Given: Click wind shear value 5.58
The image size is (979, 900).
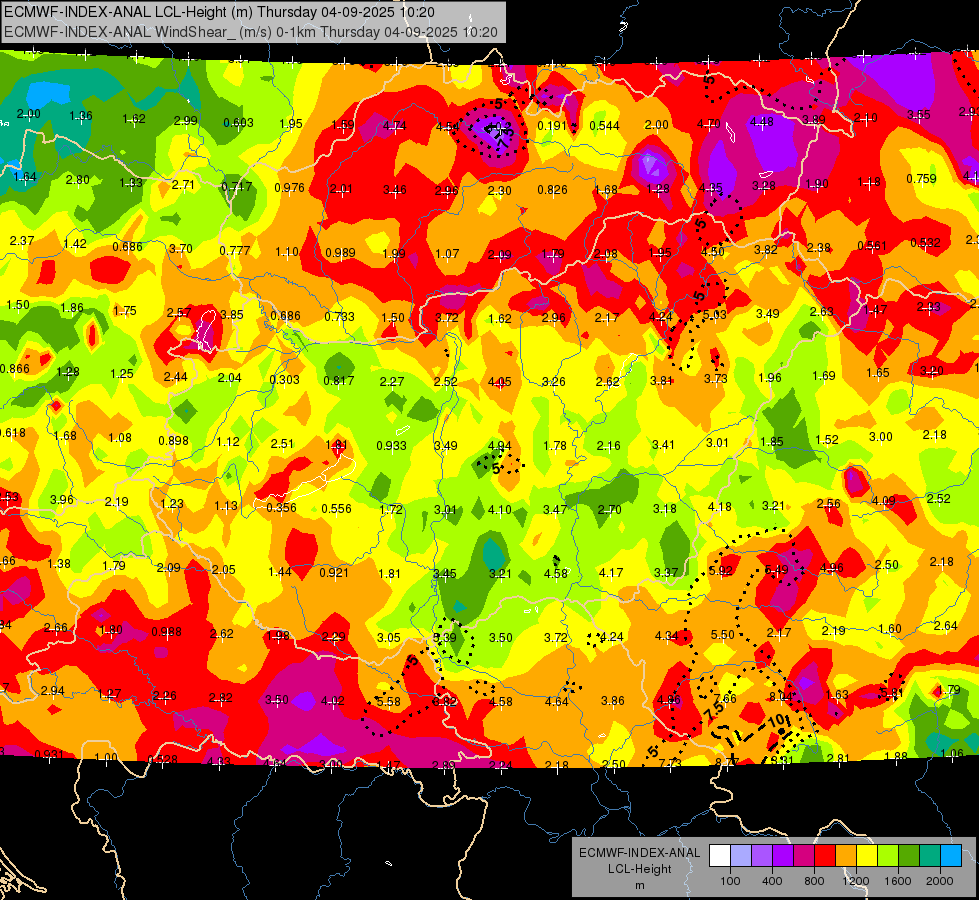Looking at the screenshot, I should [x=388, y=701].
